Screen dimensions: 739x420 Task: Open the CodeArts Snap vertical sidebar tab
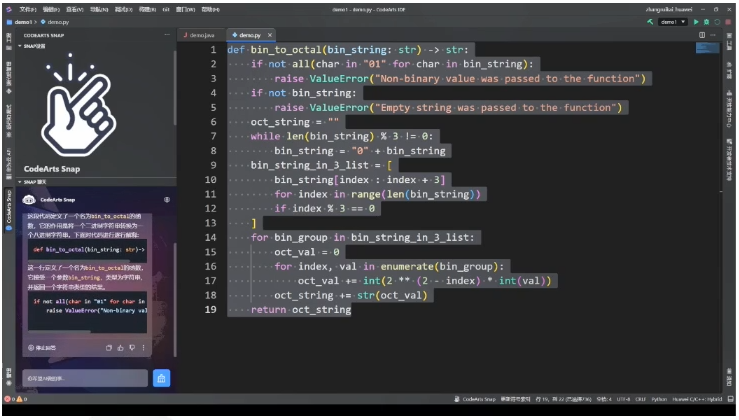point(8,210)
